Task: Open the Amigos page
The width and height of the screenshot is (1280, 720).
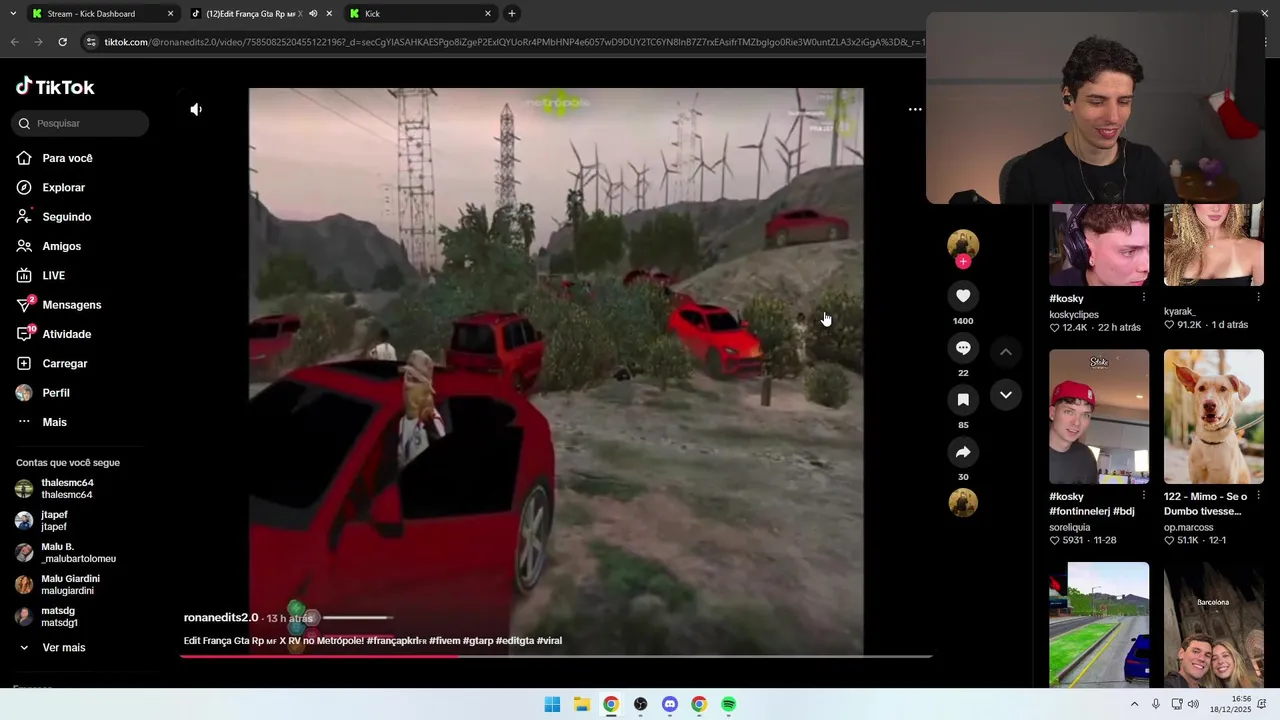Action: [50, 246]
